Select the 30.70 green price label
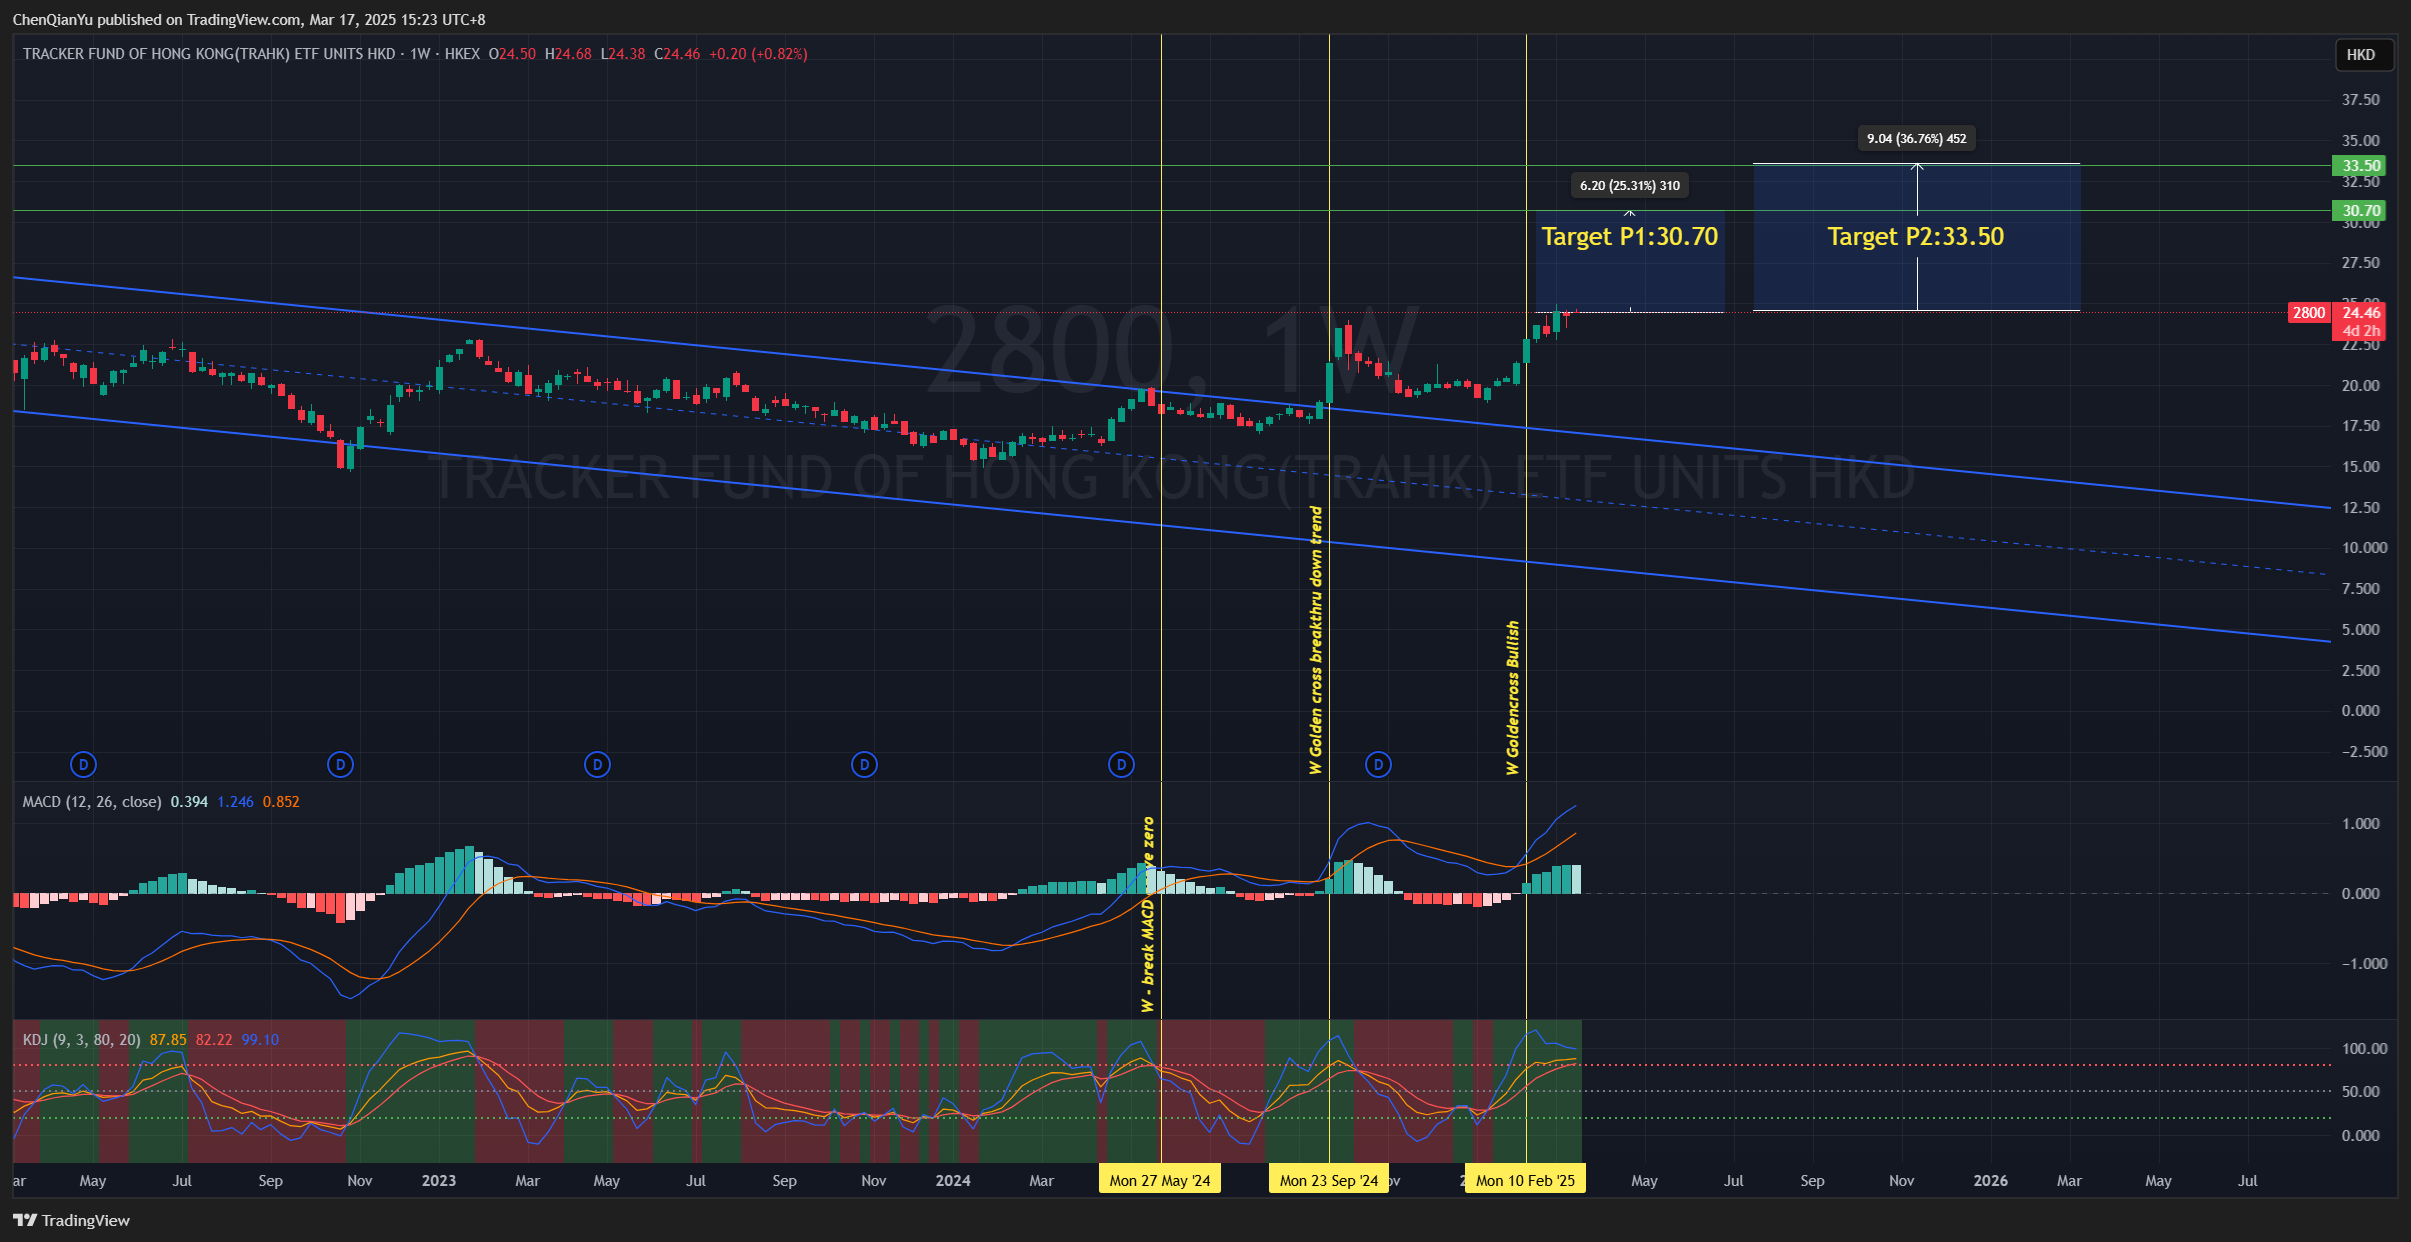Viewport: 2411px width, 1242px height. coord(2361,210)
